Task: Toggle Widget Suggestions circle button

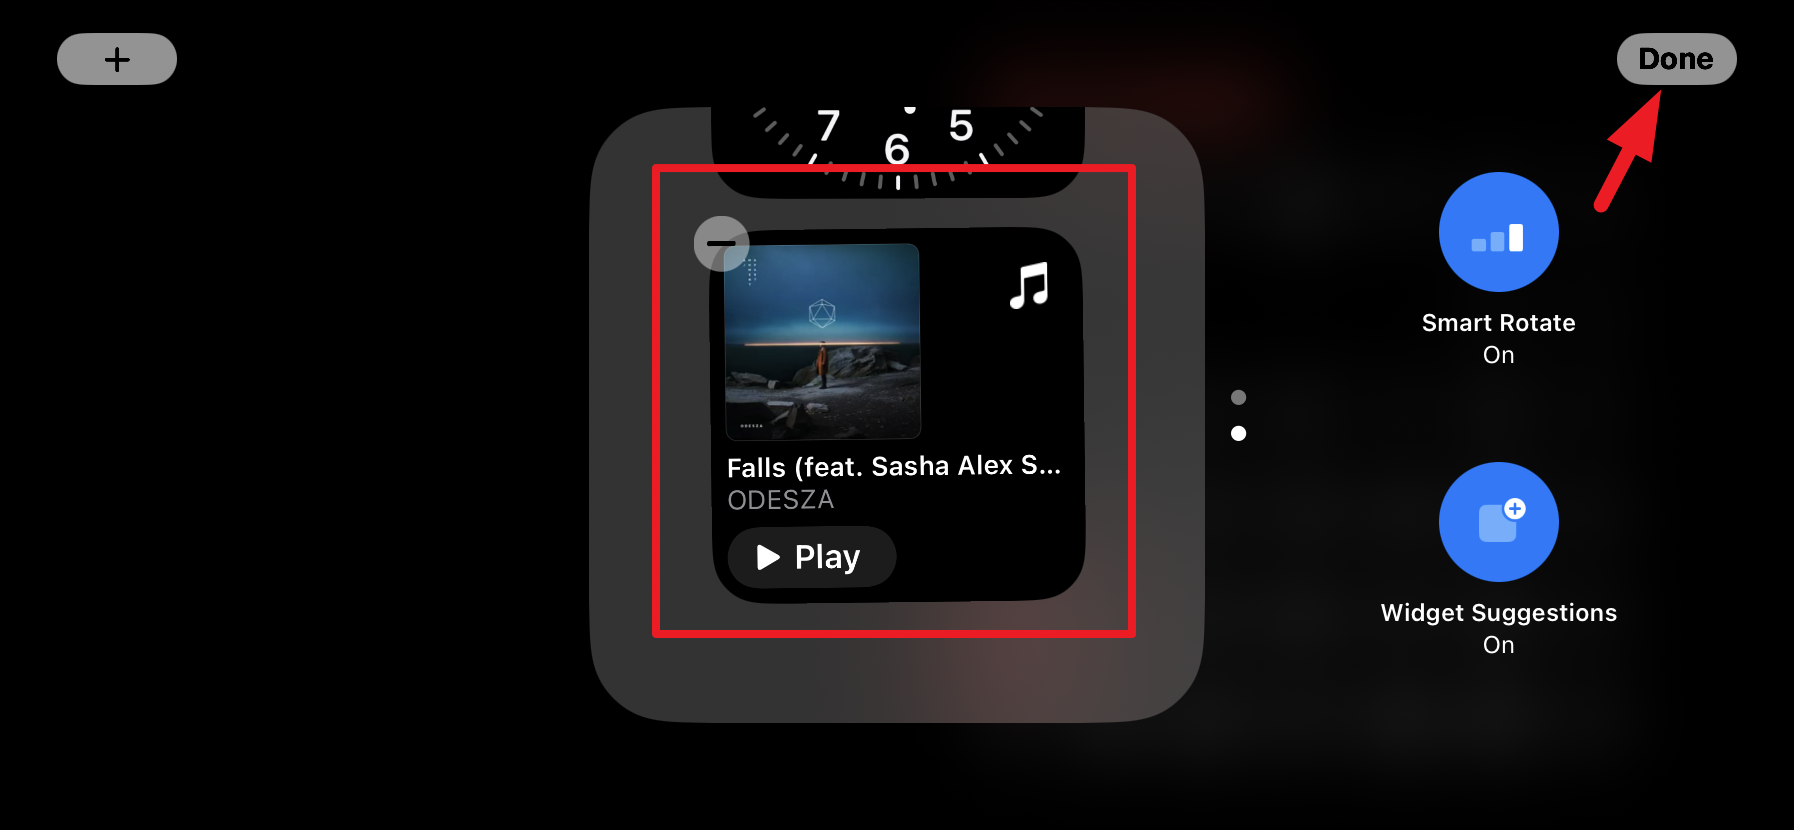Action: click(1498, 522)
